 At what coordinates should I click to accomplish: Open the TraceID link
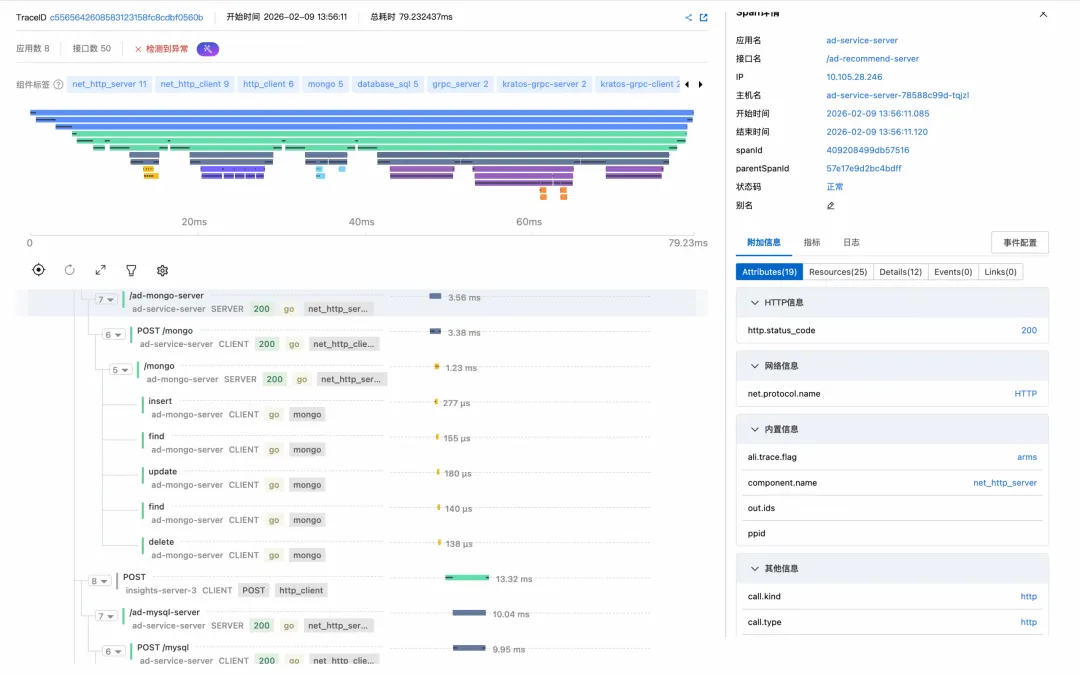pyautogui.click(x=126, y=18)
